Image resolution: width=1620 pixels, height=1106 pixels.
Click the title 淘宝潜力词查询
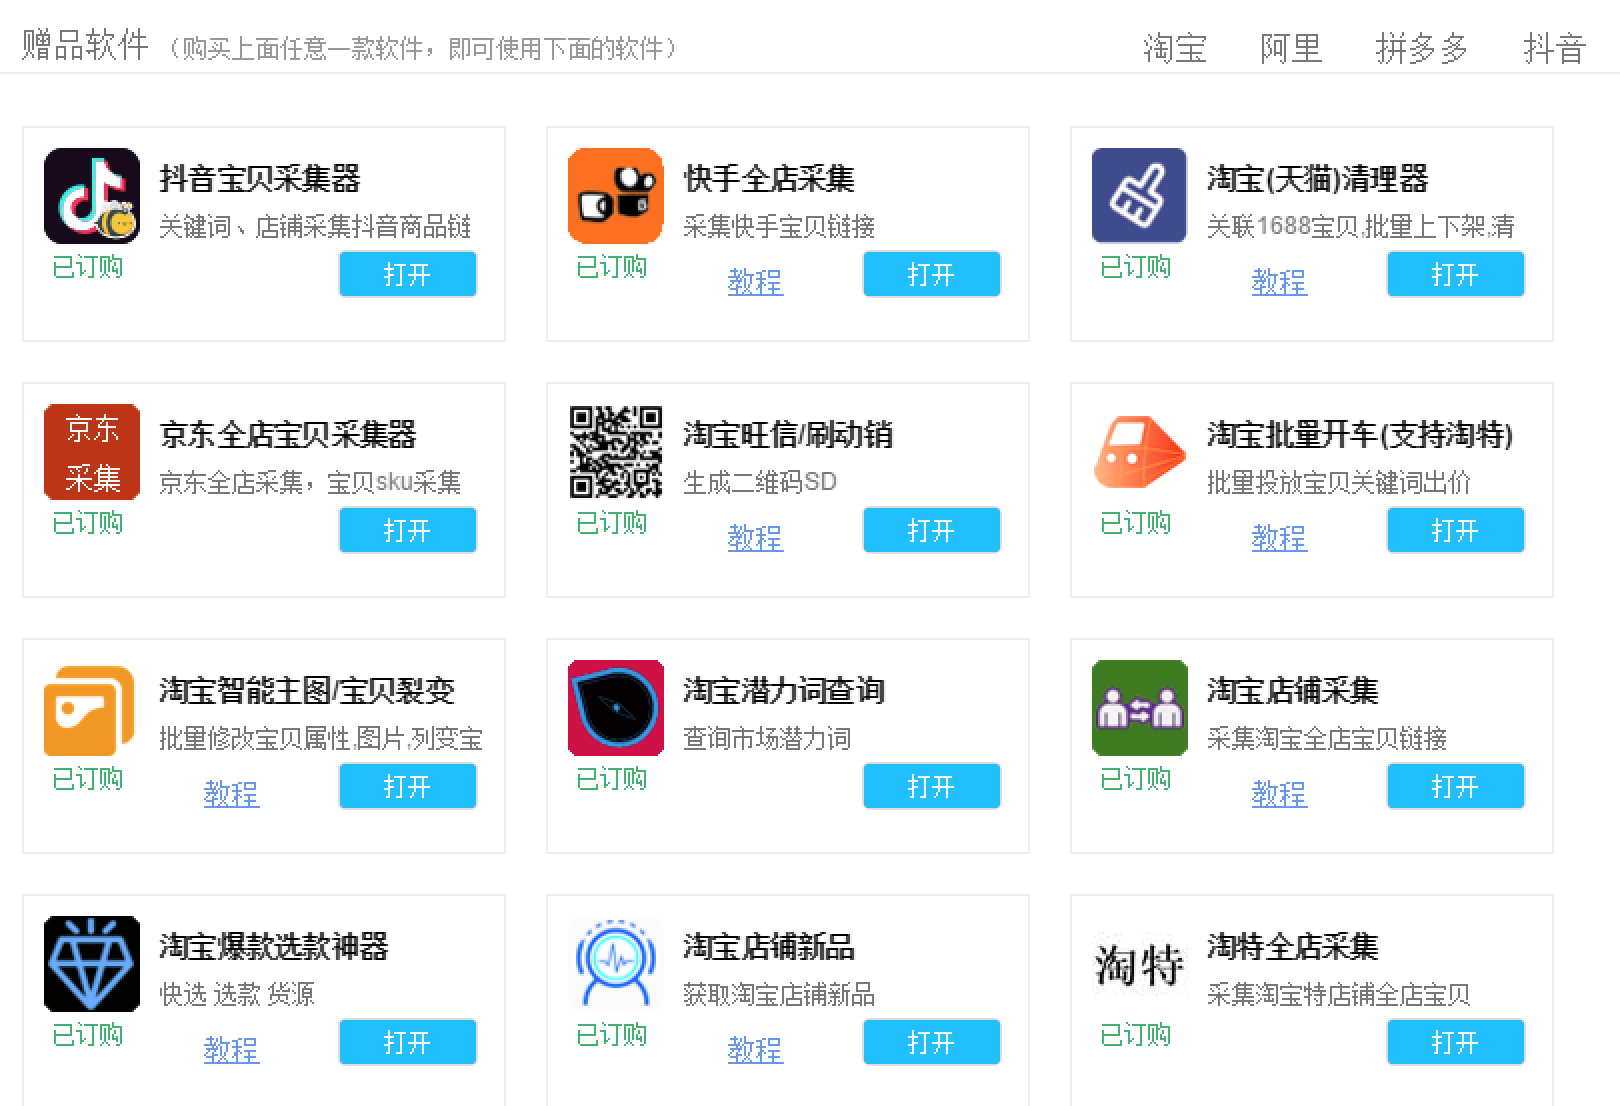coord(784,691)
